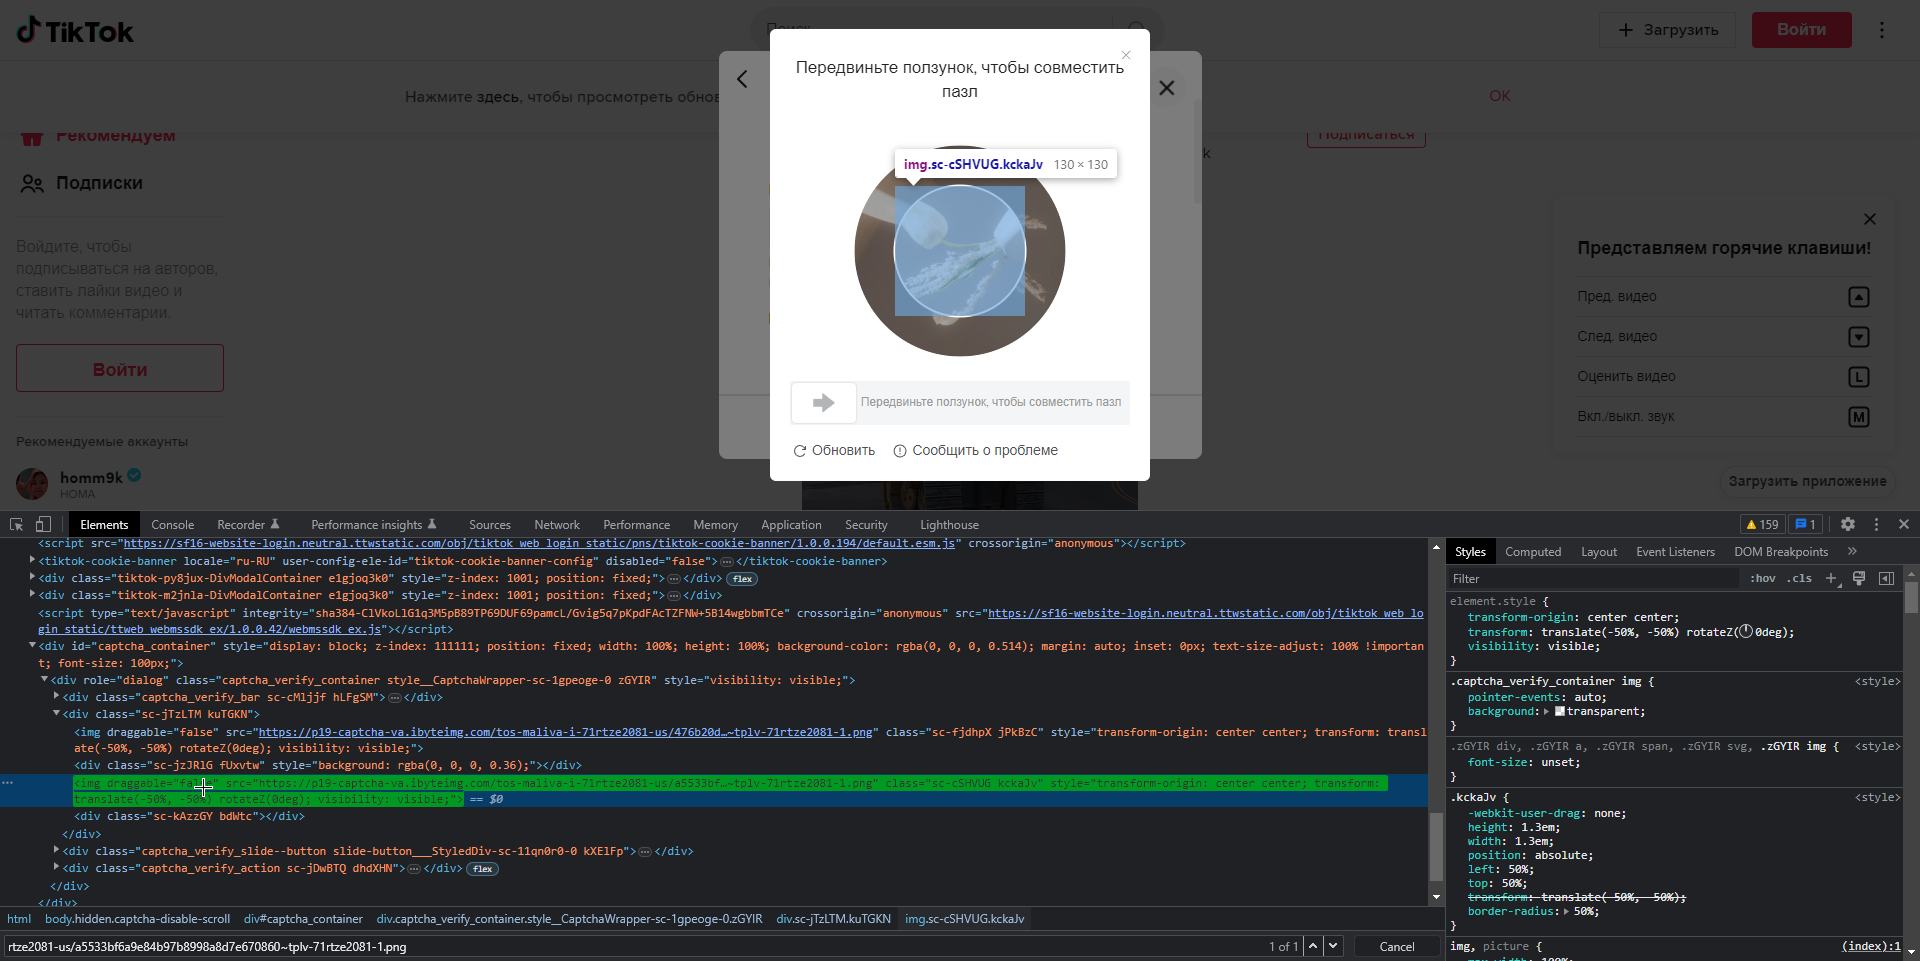
Task: Toggle the :hov element state button
Action: click(1763, 578)
